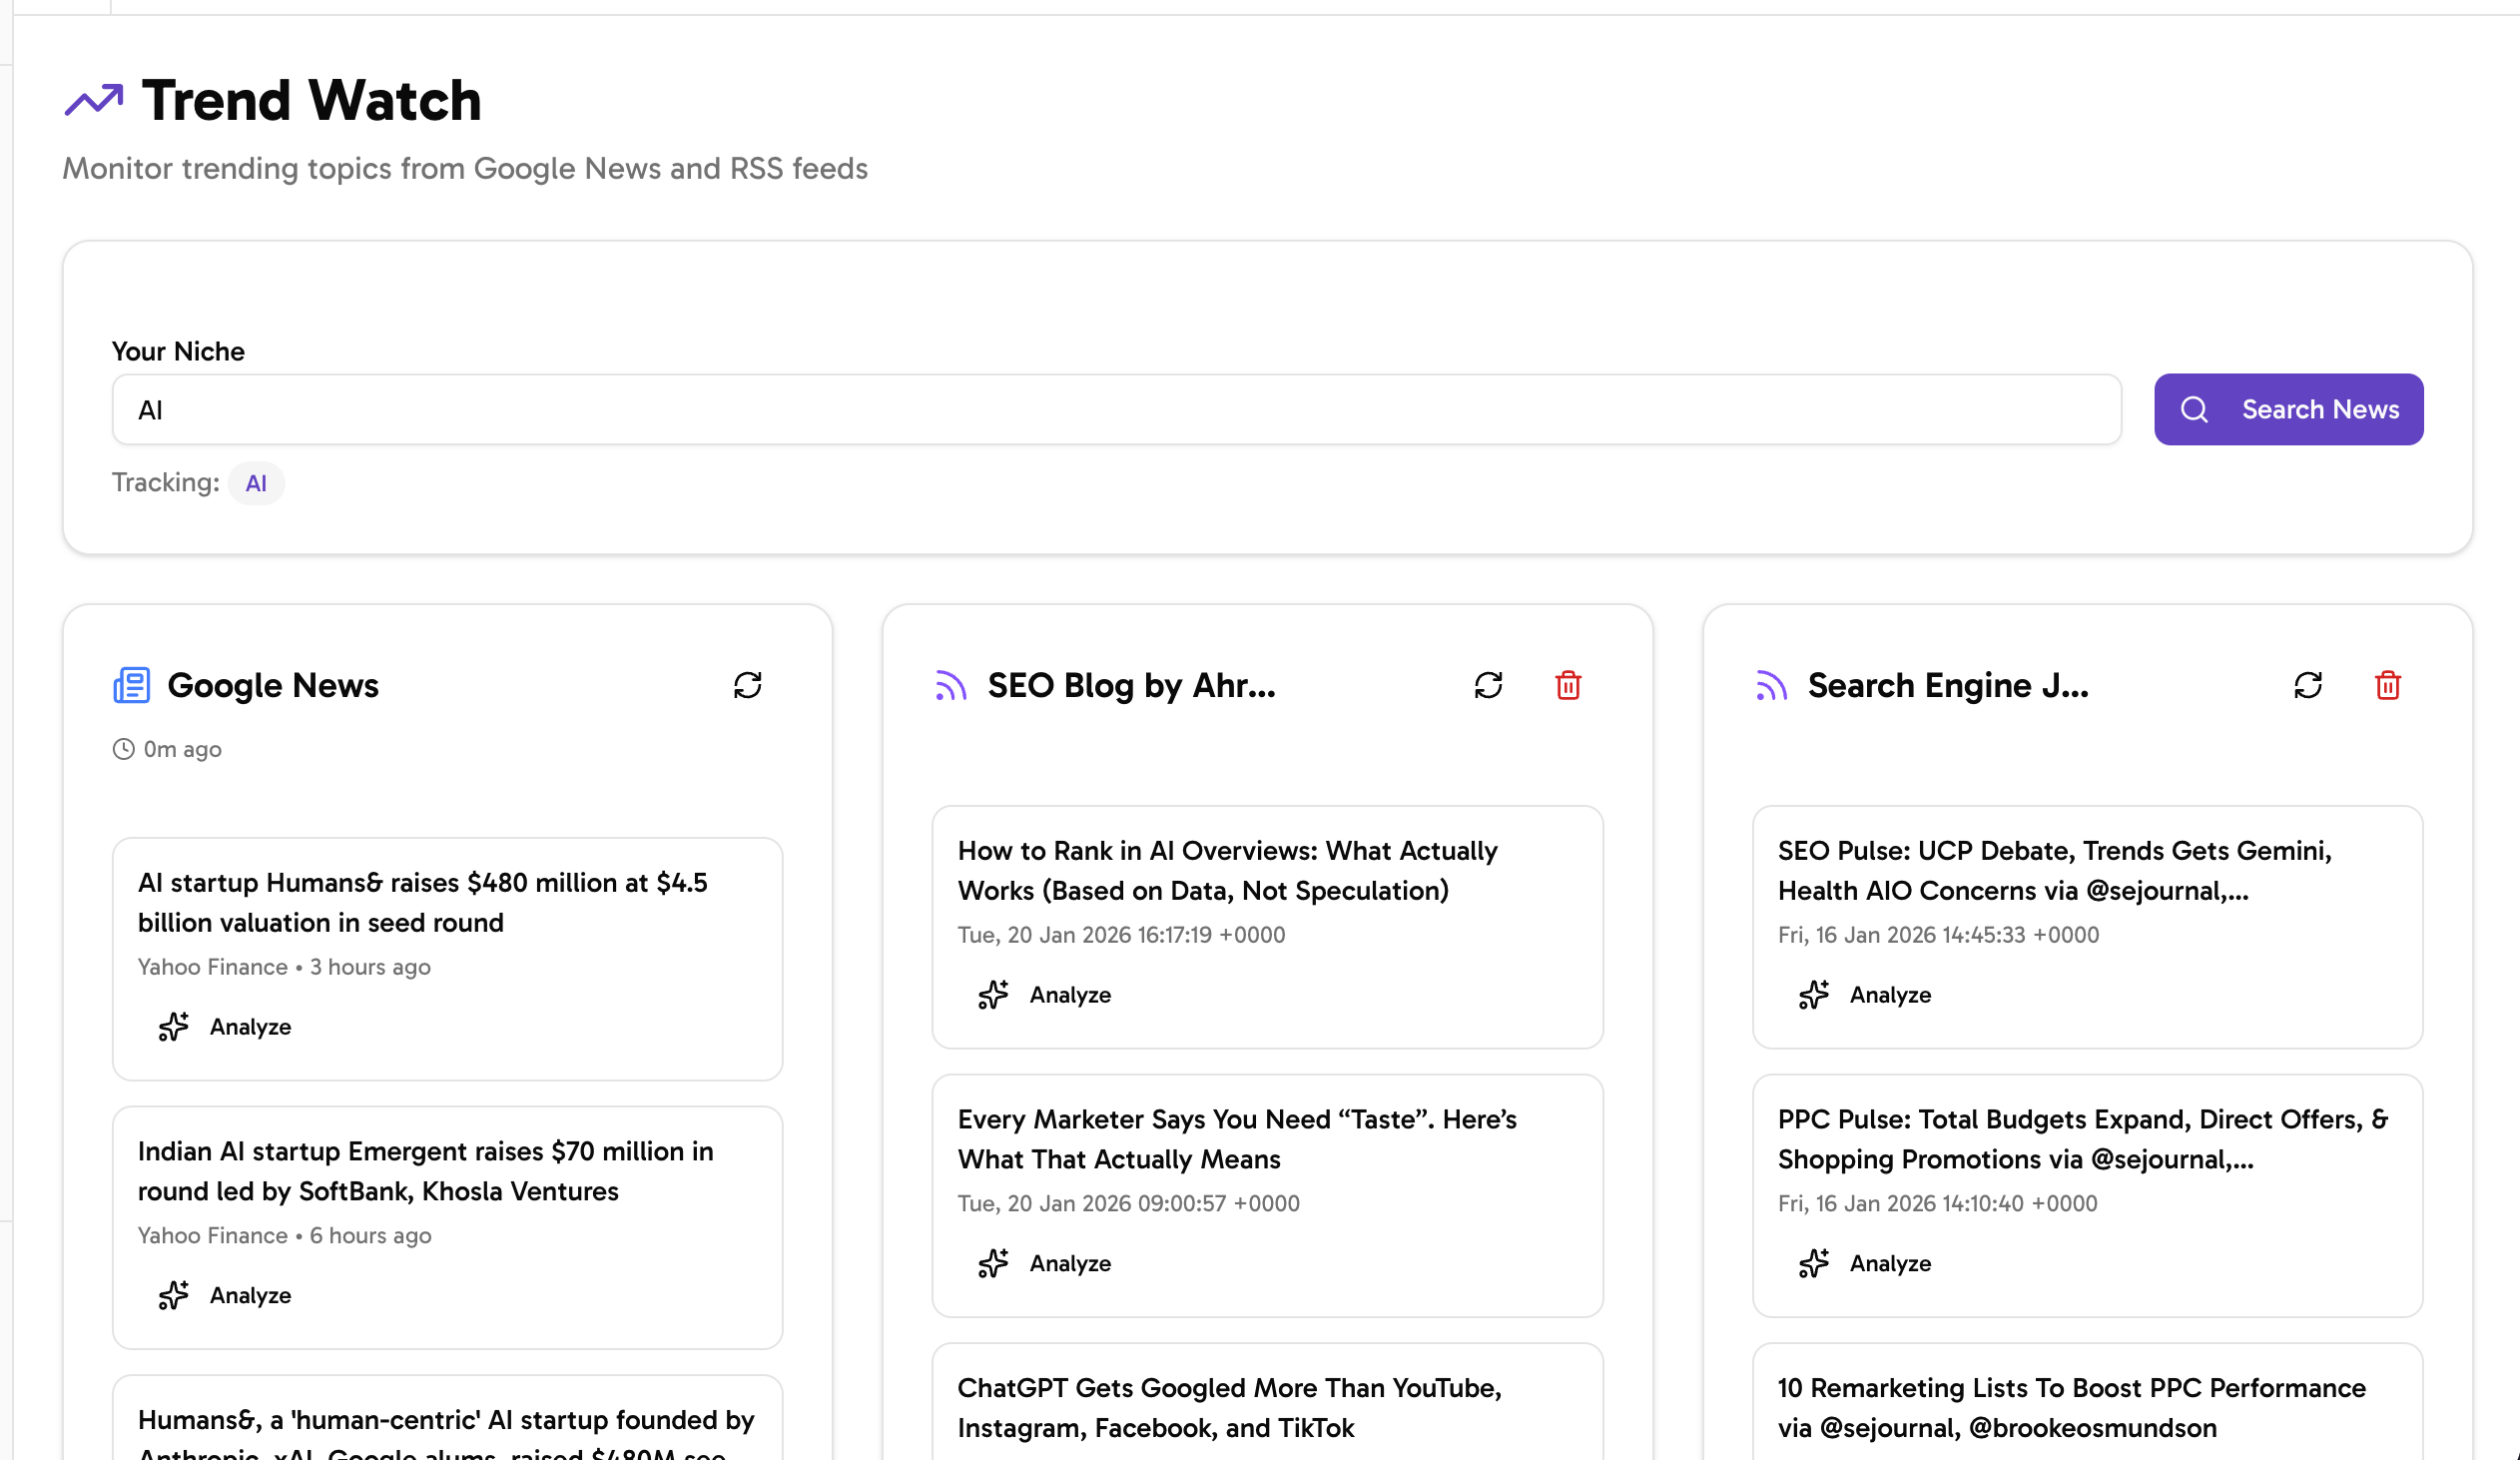Analyze the Indian AI startup Emergent article
This screenshot has height=1460, width=2520.
(x=226, y=1295)
